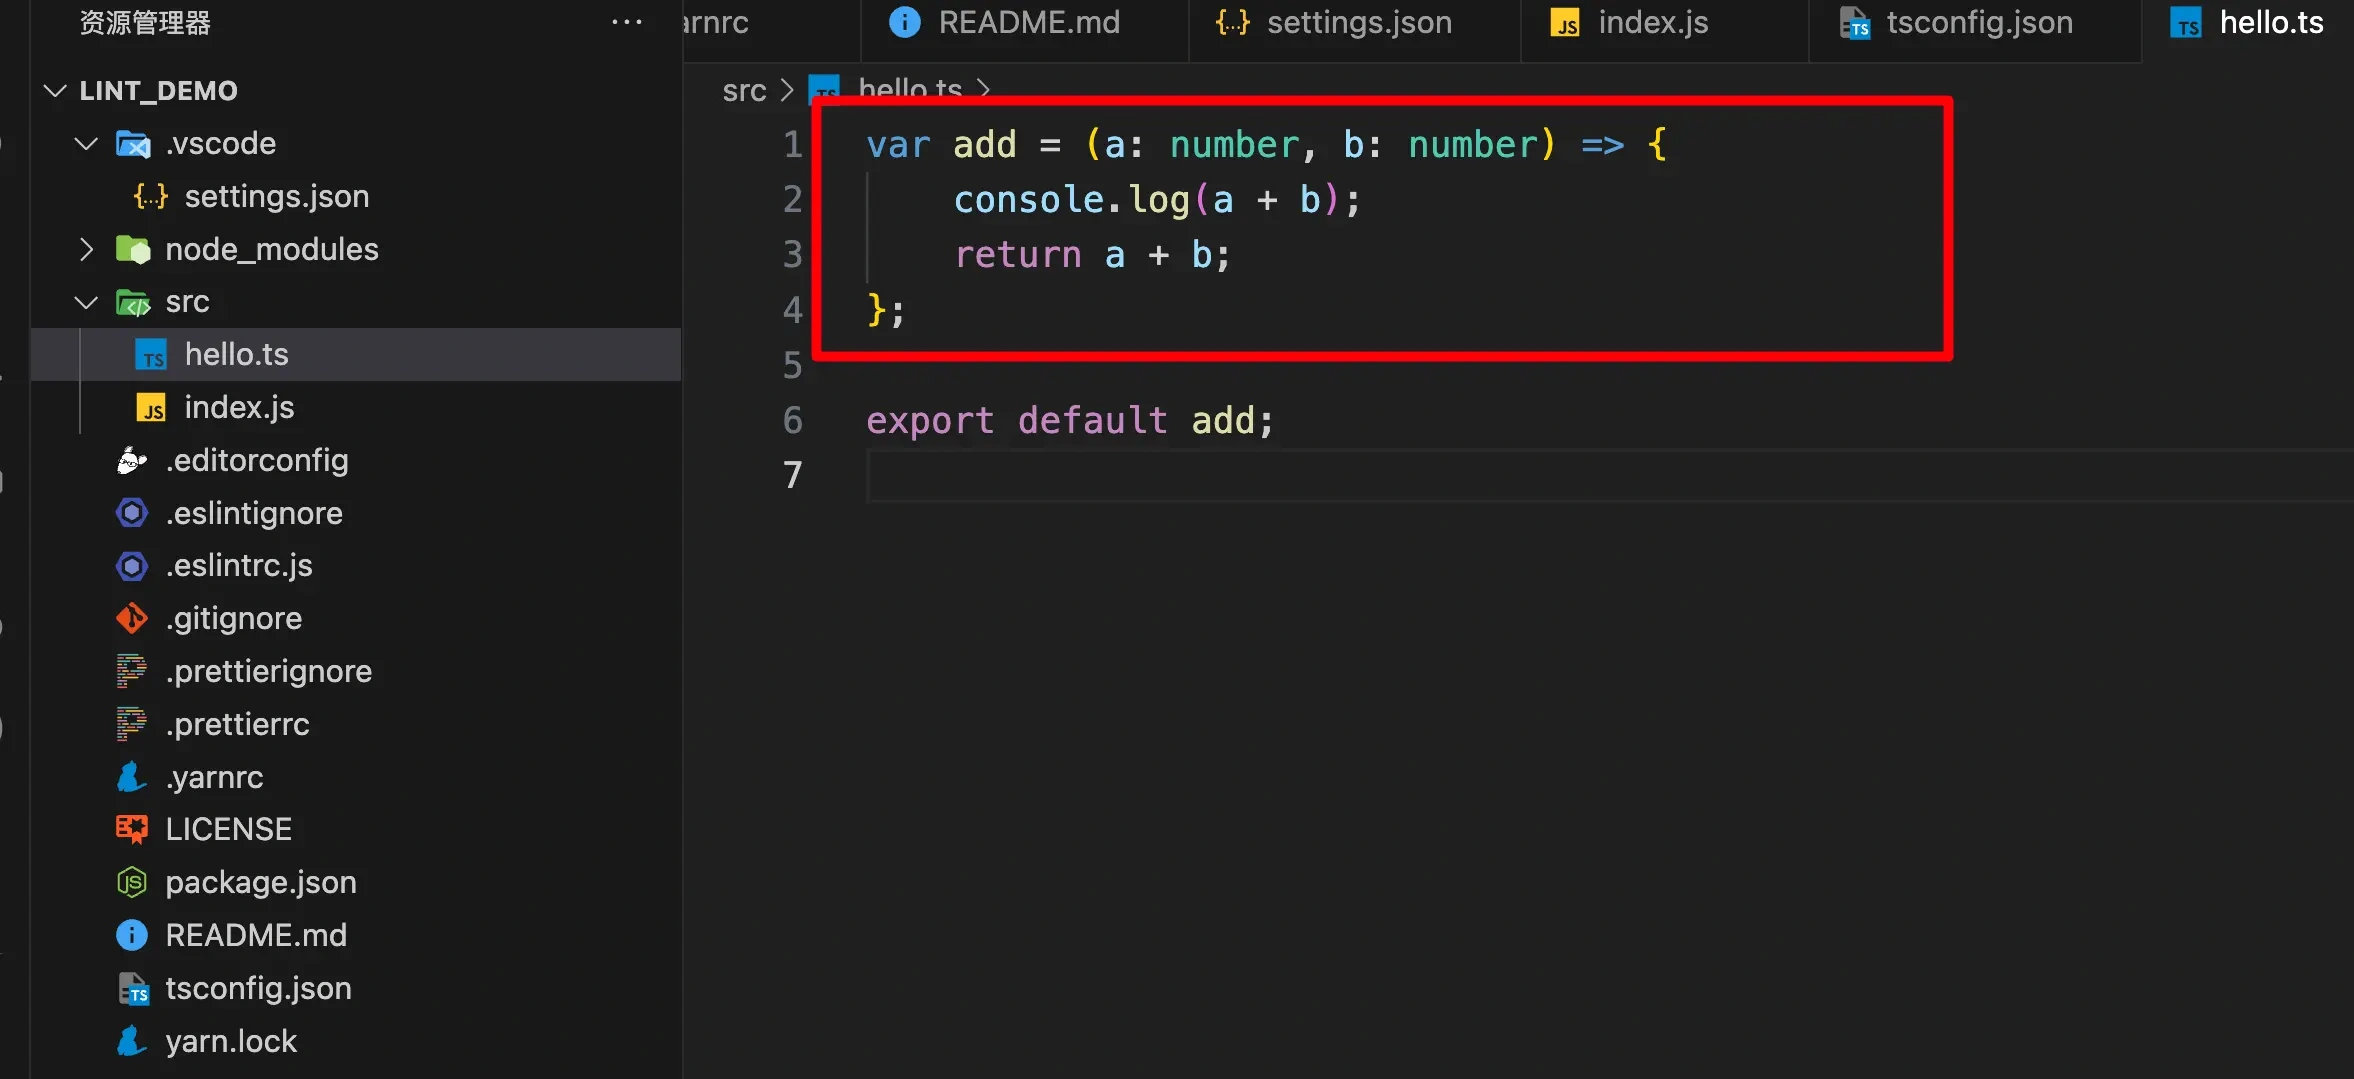
Task: Open the settings.json editor tab
Action: (x=1358, y=23)
